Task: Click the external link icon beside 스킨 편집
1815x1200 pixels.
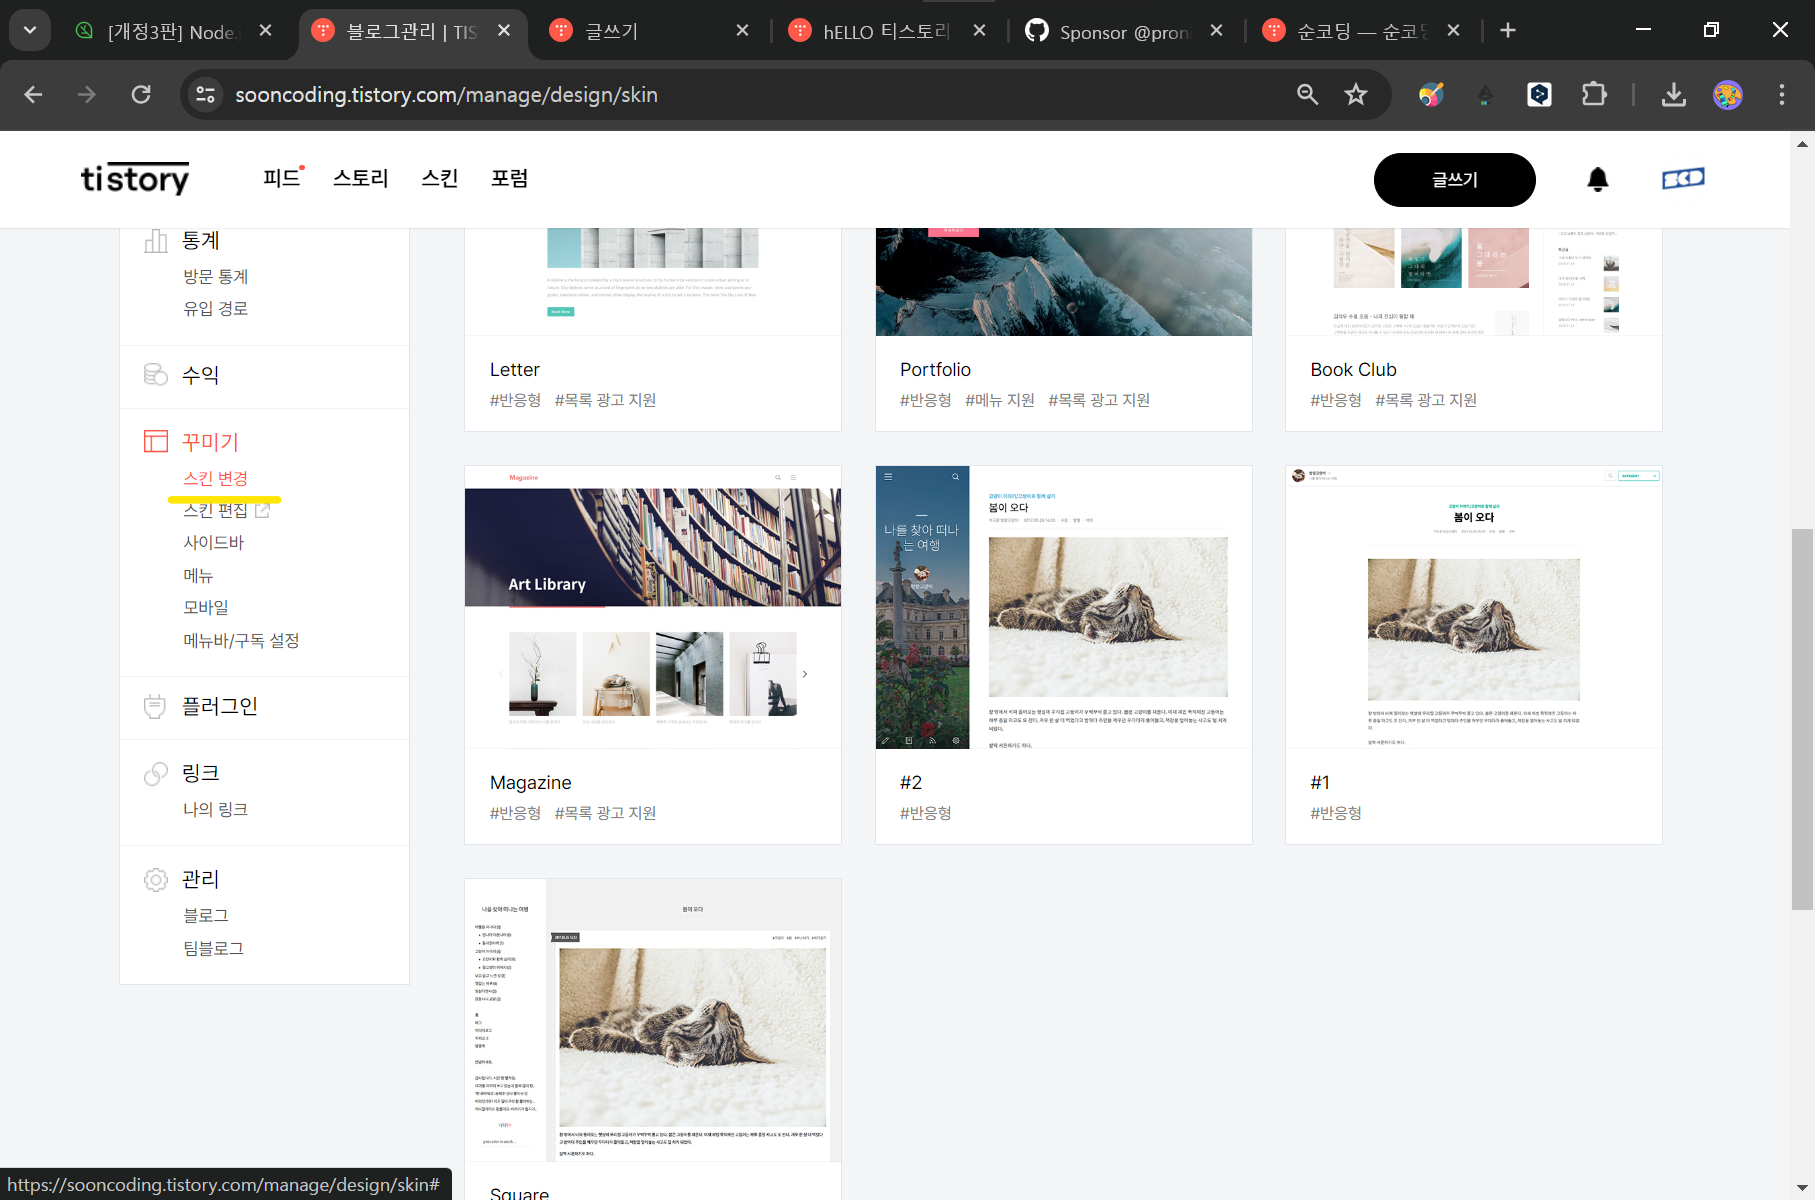Action: coord(263,510)
